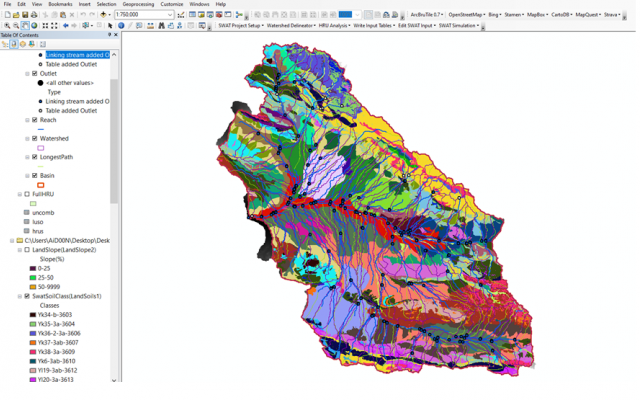Hide the Basin layer
Image resolution: width=640 pixels, height=400 pixels.
click(x=35, y=176)
